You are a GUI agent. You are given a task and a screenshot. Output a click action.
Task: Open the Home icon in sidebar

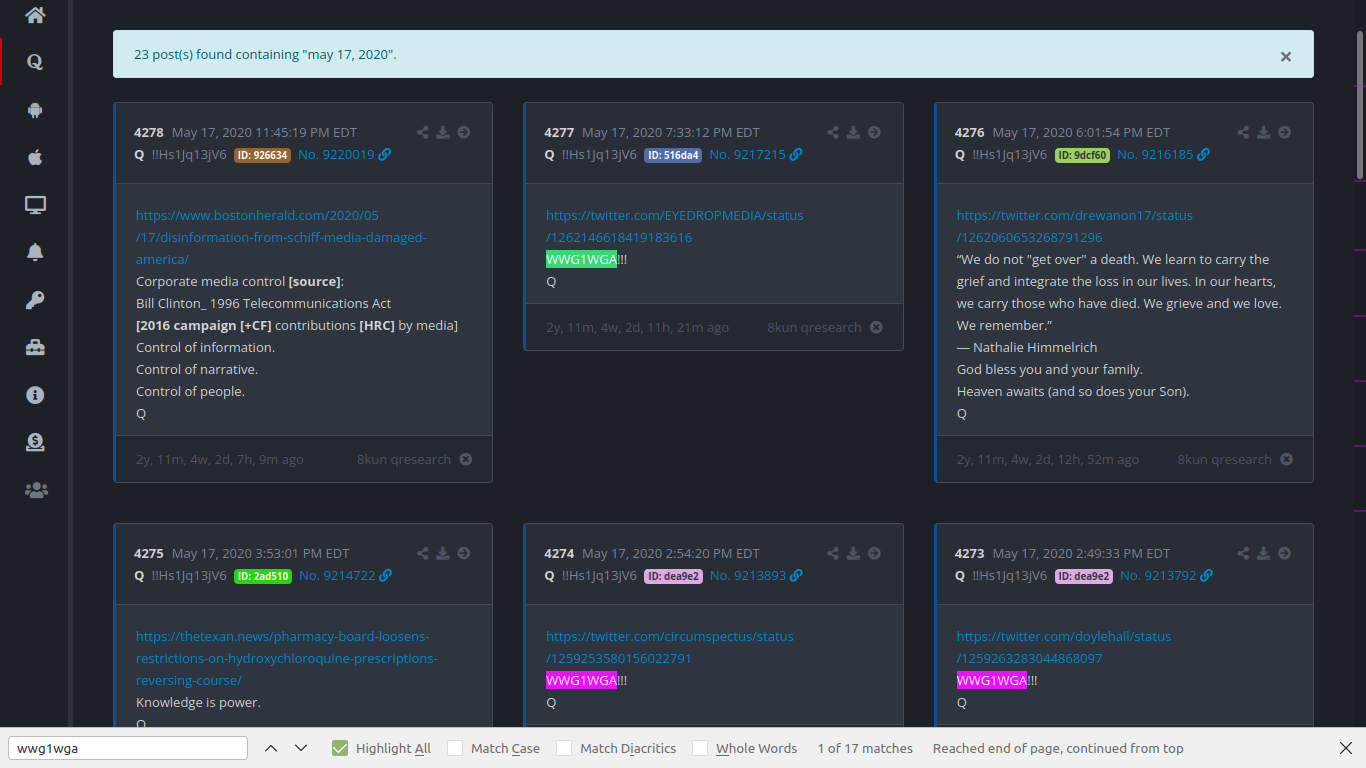35,15
